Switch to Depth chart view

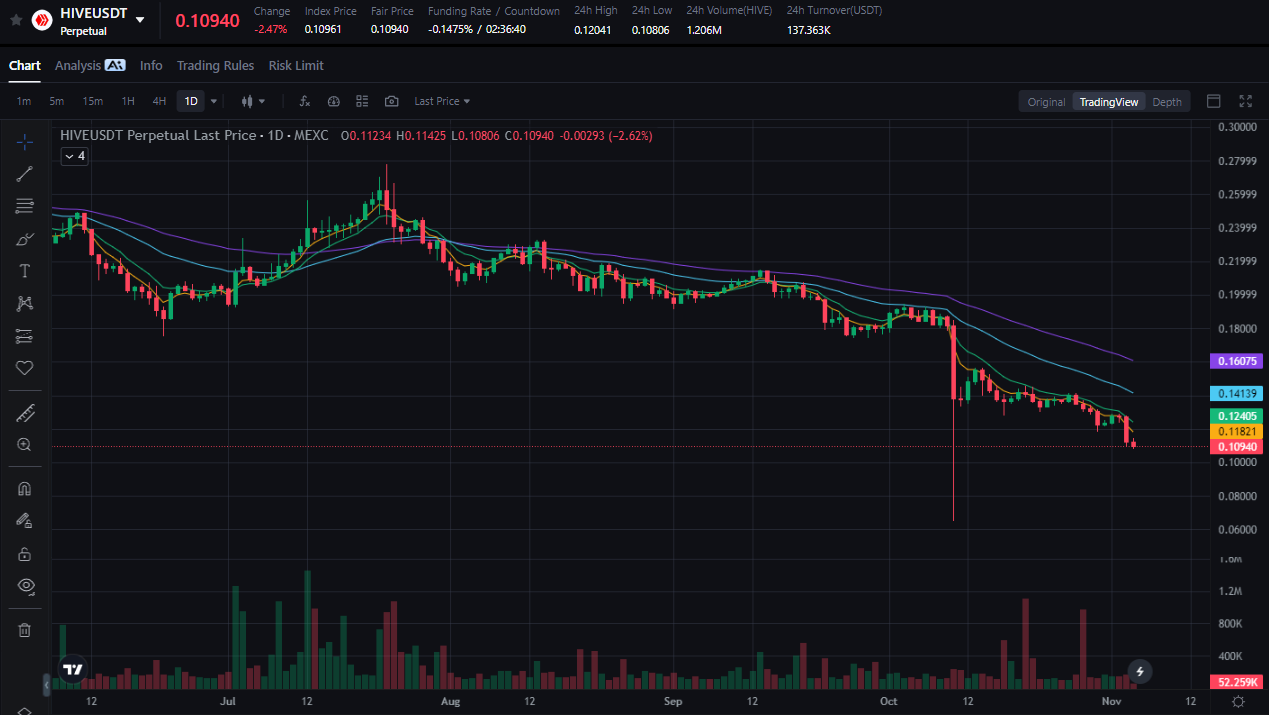coord(1167,101)
